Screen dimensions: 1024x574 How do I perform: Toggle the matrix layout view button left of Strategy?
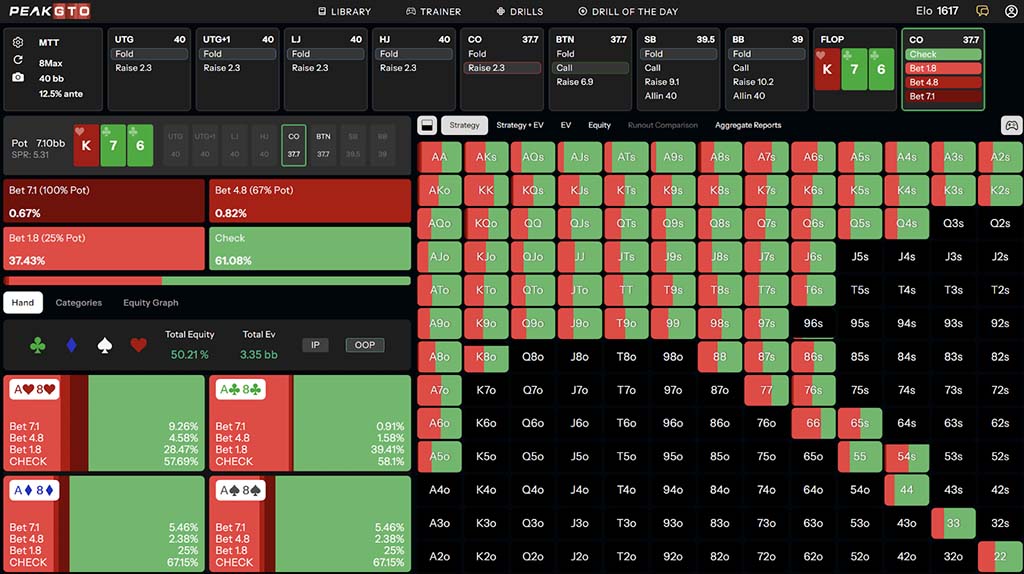point(425,126)
